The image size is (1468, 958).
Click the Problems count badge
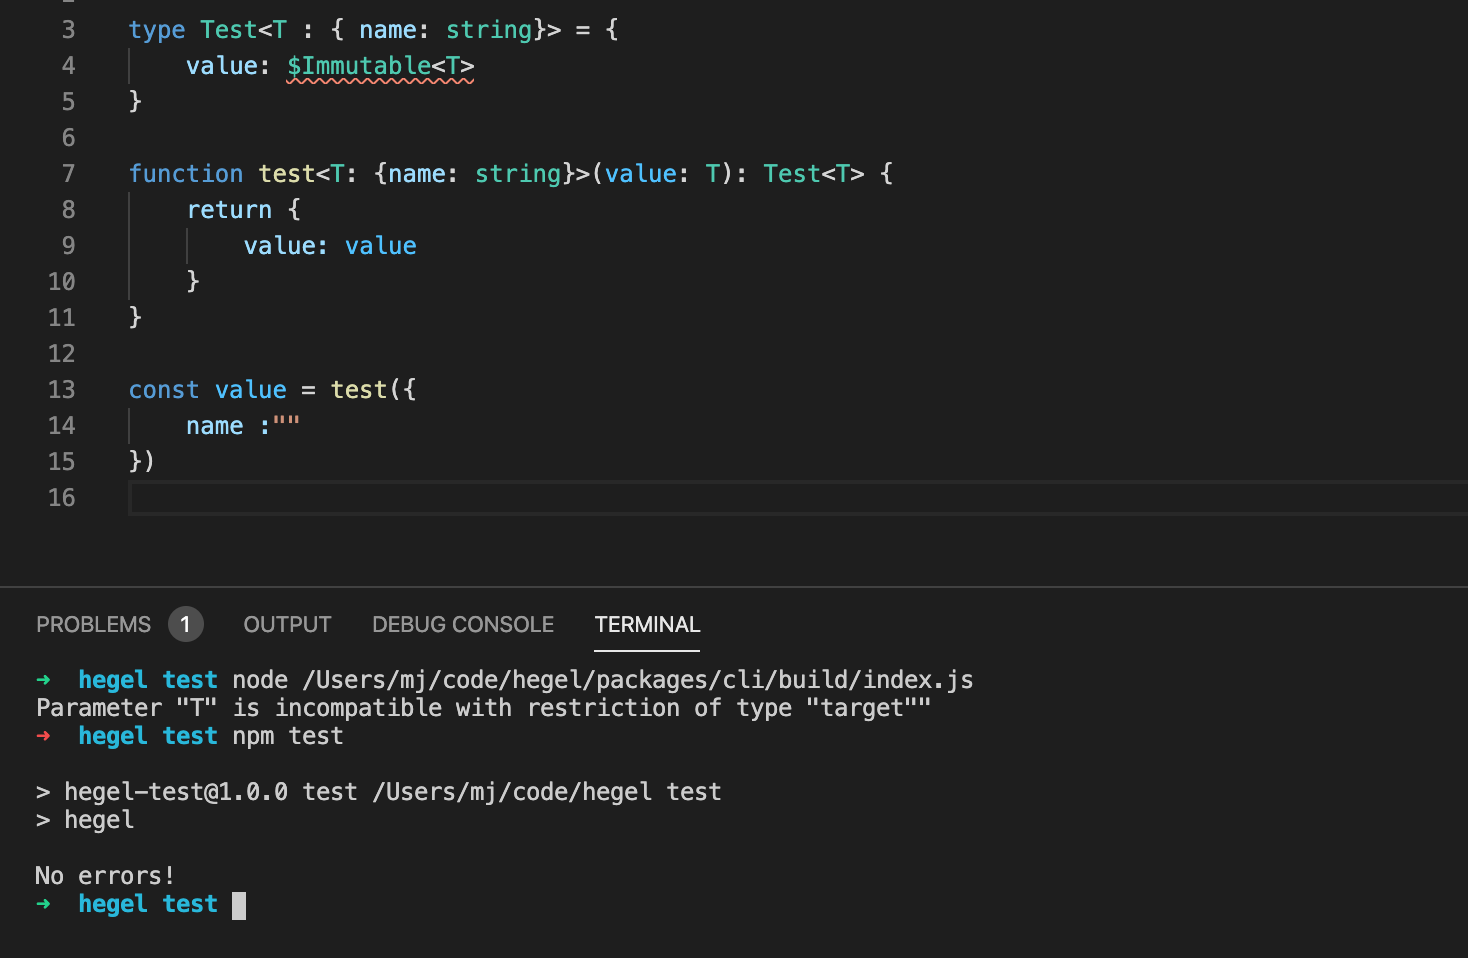185,624
